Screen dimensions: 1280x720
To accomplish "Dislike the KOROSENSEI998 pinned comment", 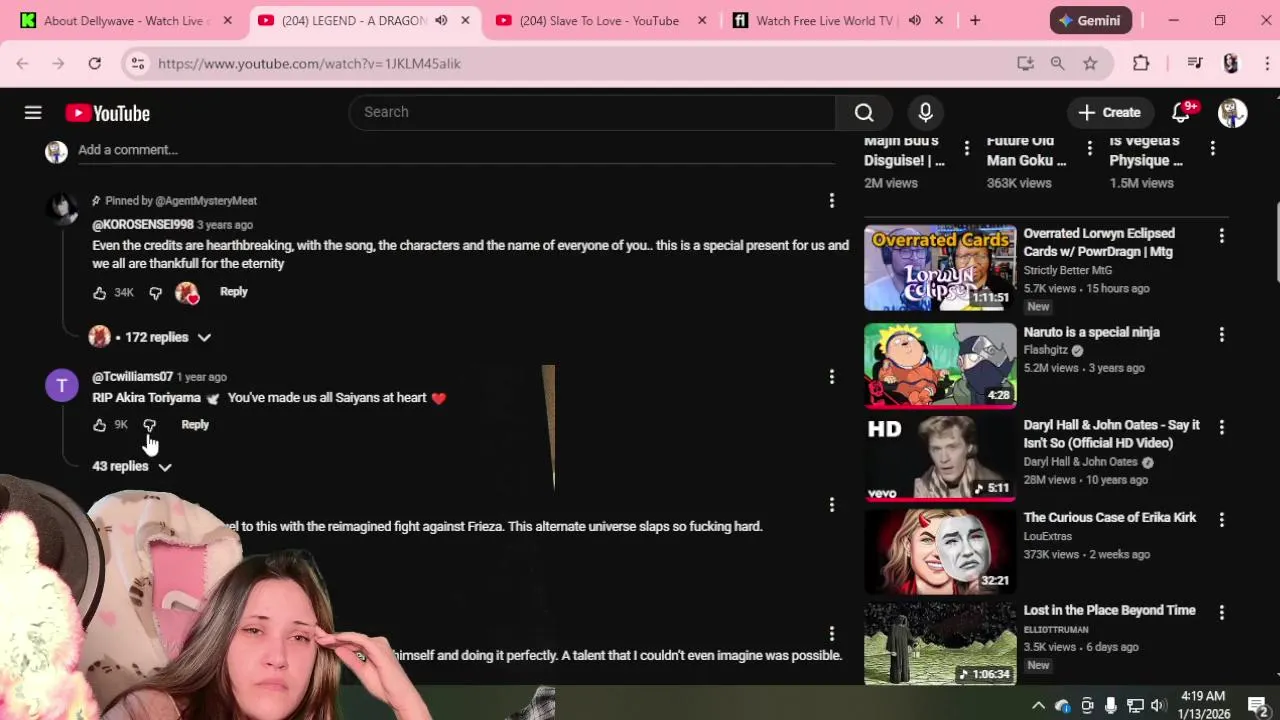I will (x=155, y=292).
